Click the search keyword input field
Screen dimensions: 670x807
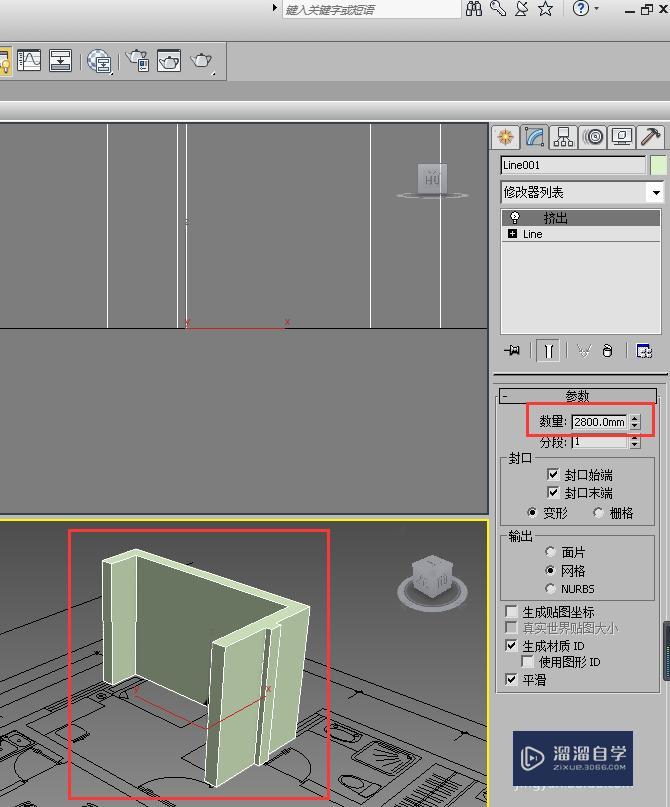(371, 9)
